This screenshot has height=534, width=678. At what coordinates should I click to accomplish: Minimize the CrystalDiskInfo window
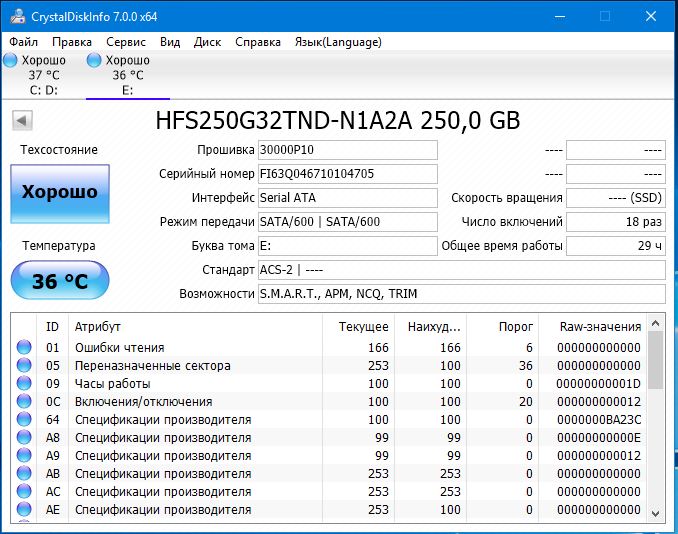pyautogui.click(x=560, y=16)
